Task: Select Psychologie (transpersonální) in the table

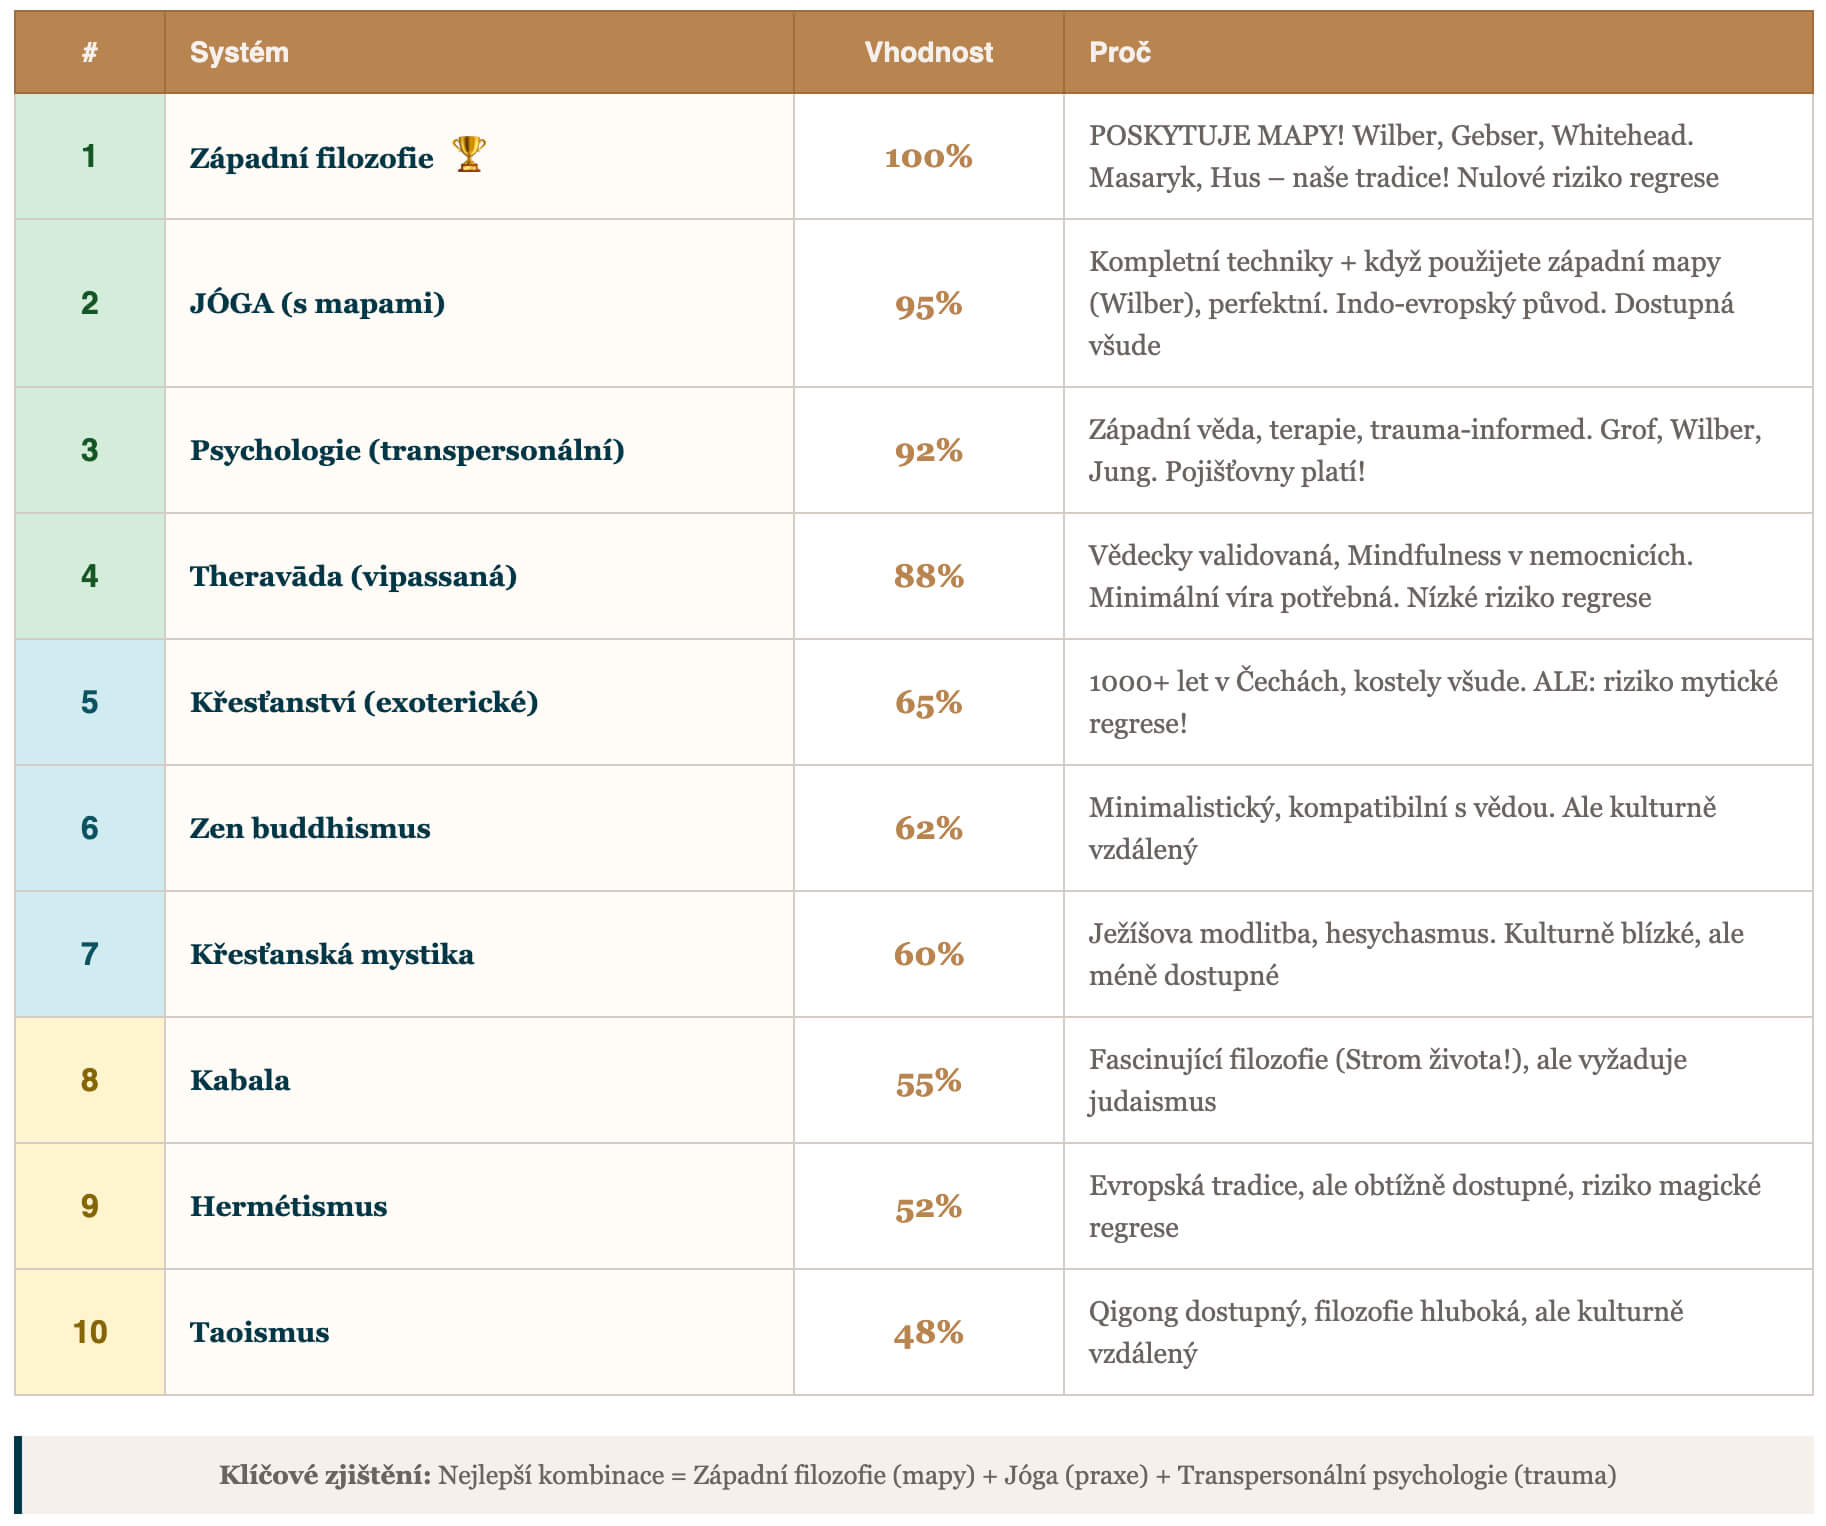Action: [x=407, y=450]
